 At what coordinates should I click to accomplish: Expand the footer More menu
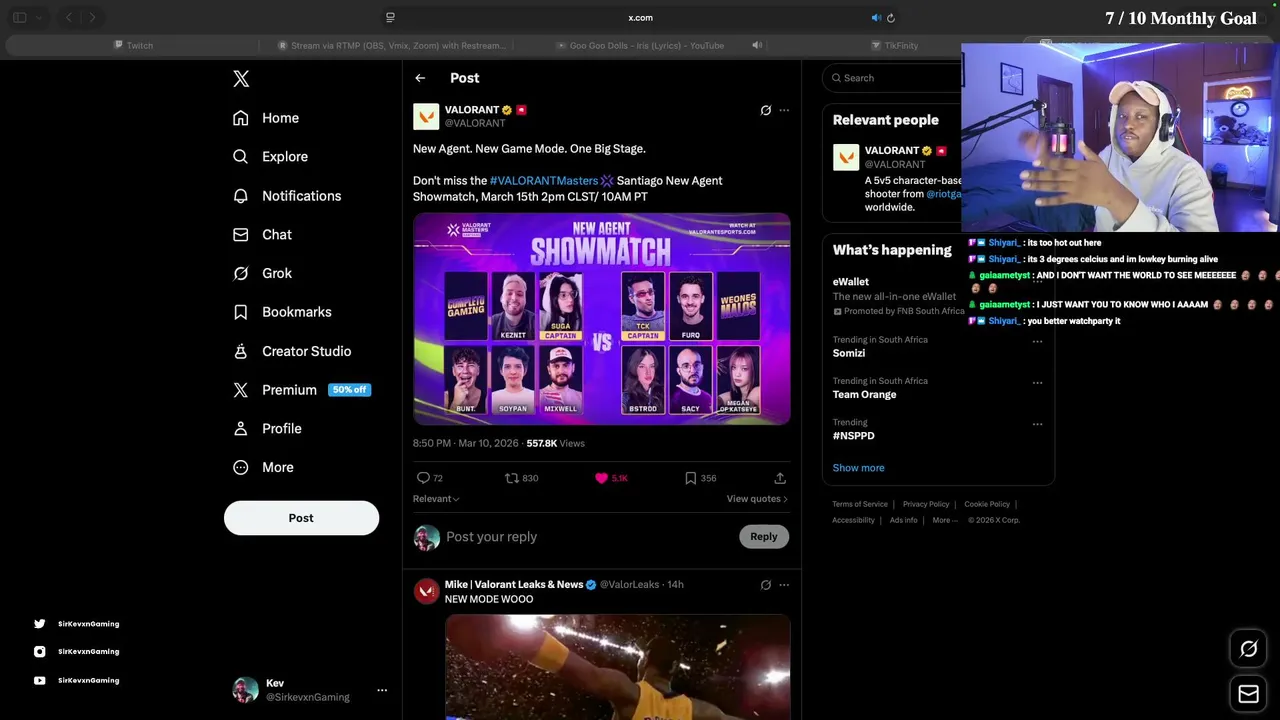tap(944, 520)
